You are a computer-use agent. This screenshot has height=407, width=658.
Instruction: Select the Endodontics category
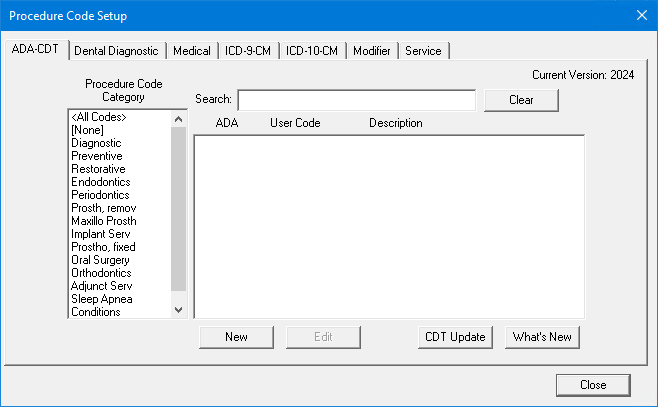[x=100, y=182]
